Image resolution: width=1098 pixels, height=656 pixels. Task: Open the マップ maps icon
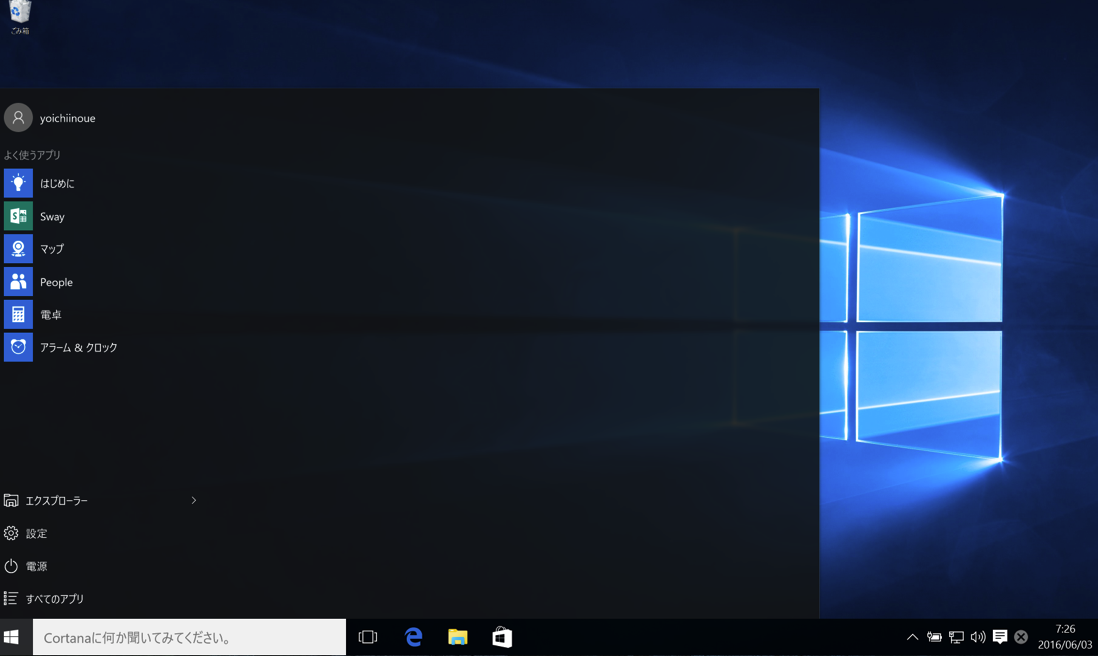pyautogui.click(x=18, y=249)
